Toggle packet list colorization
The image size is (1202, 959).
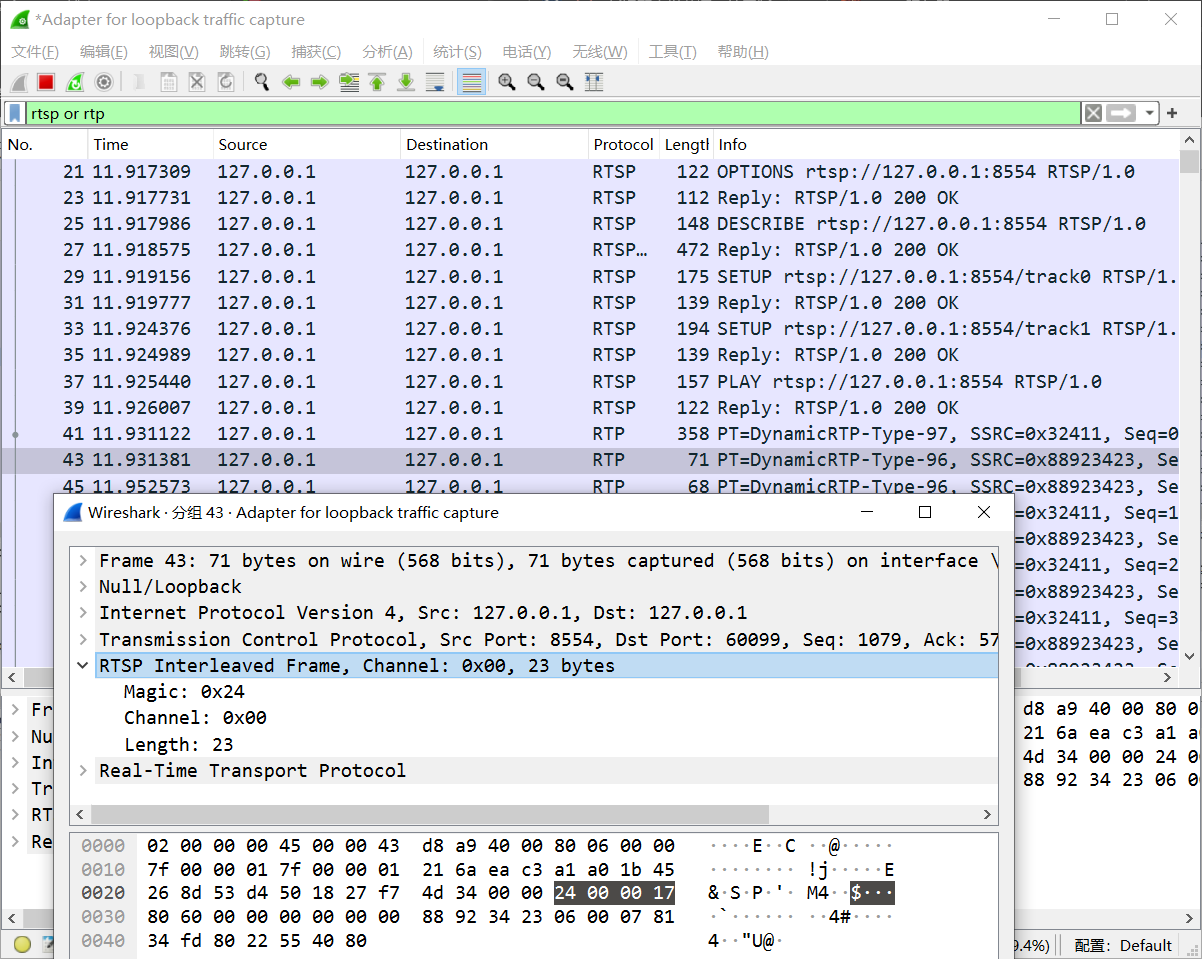pyautogui.click(x=471, y=82)
